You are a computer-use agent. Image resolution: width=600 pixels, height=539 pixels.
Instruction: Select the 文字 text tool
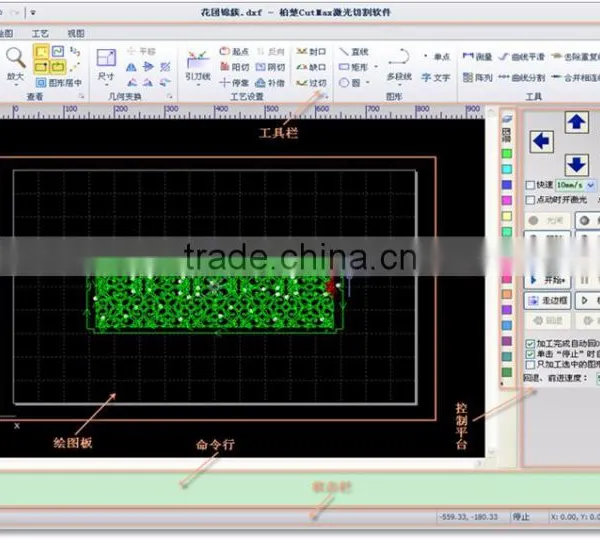click(435, 77)
